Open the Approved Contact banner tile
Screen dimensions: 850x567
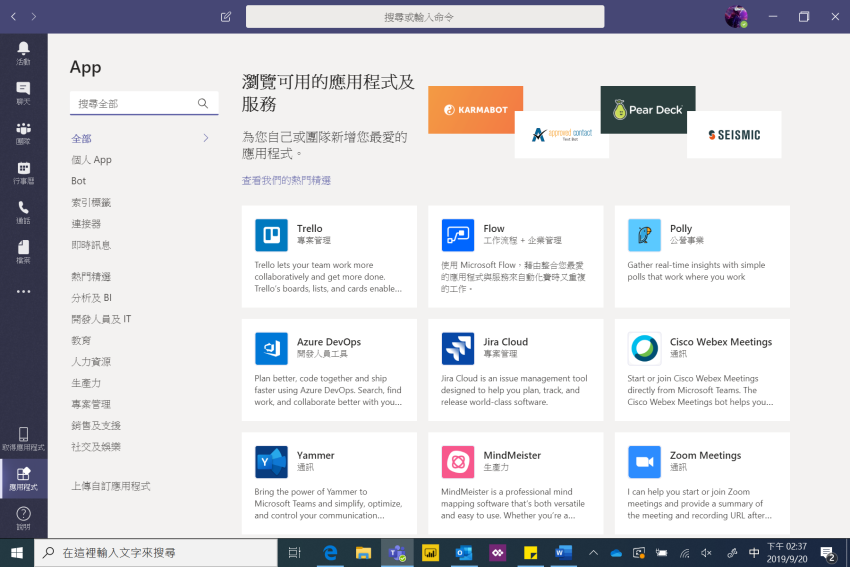[562, 134]
